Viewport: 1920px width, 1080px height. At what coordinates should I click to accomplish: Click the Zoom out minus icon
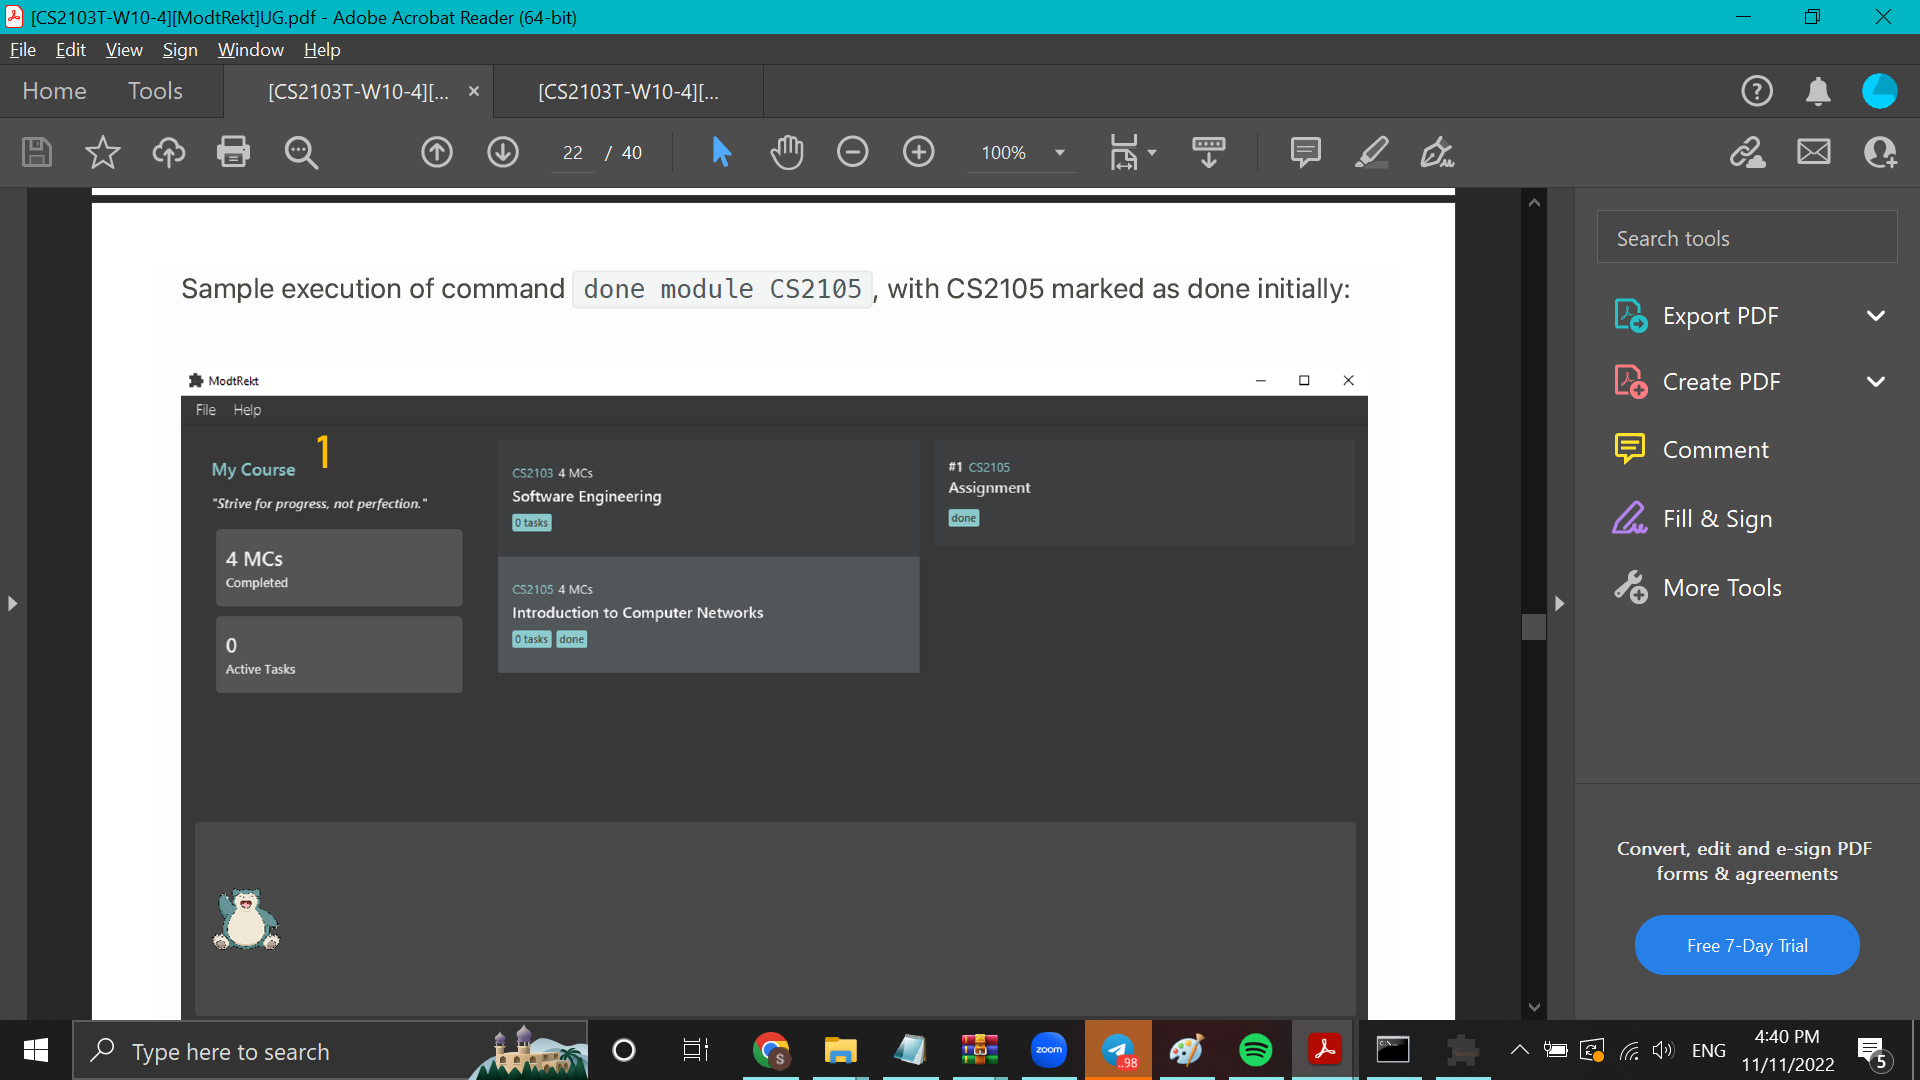(852, 152)
